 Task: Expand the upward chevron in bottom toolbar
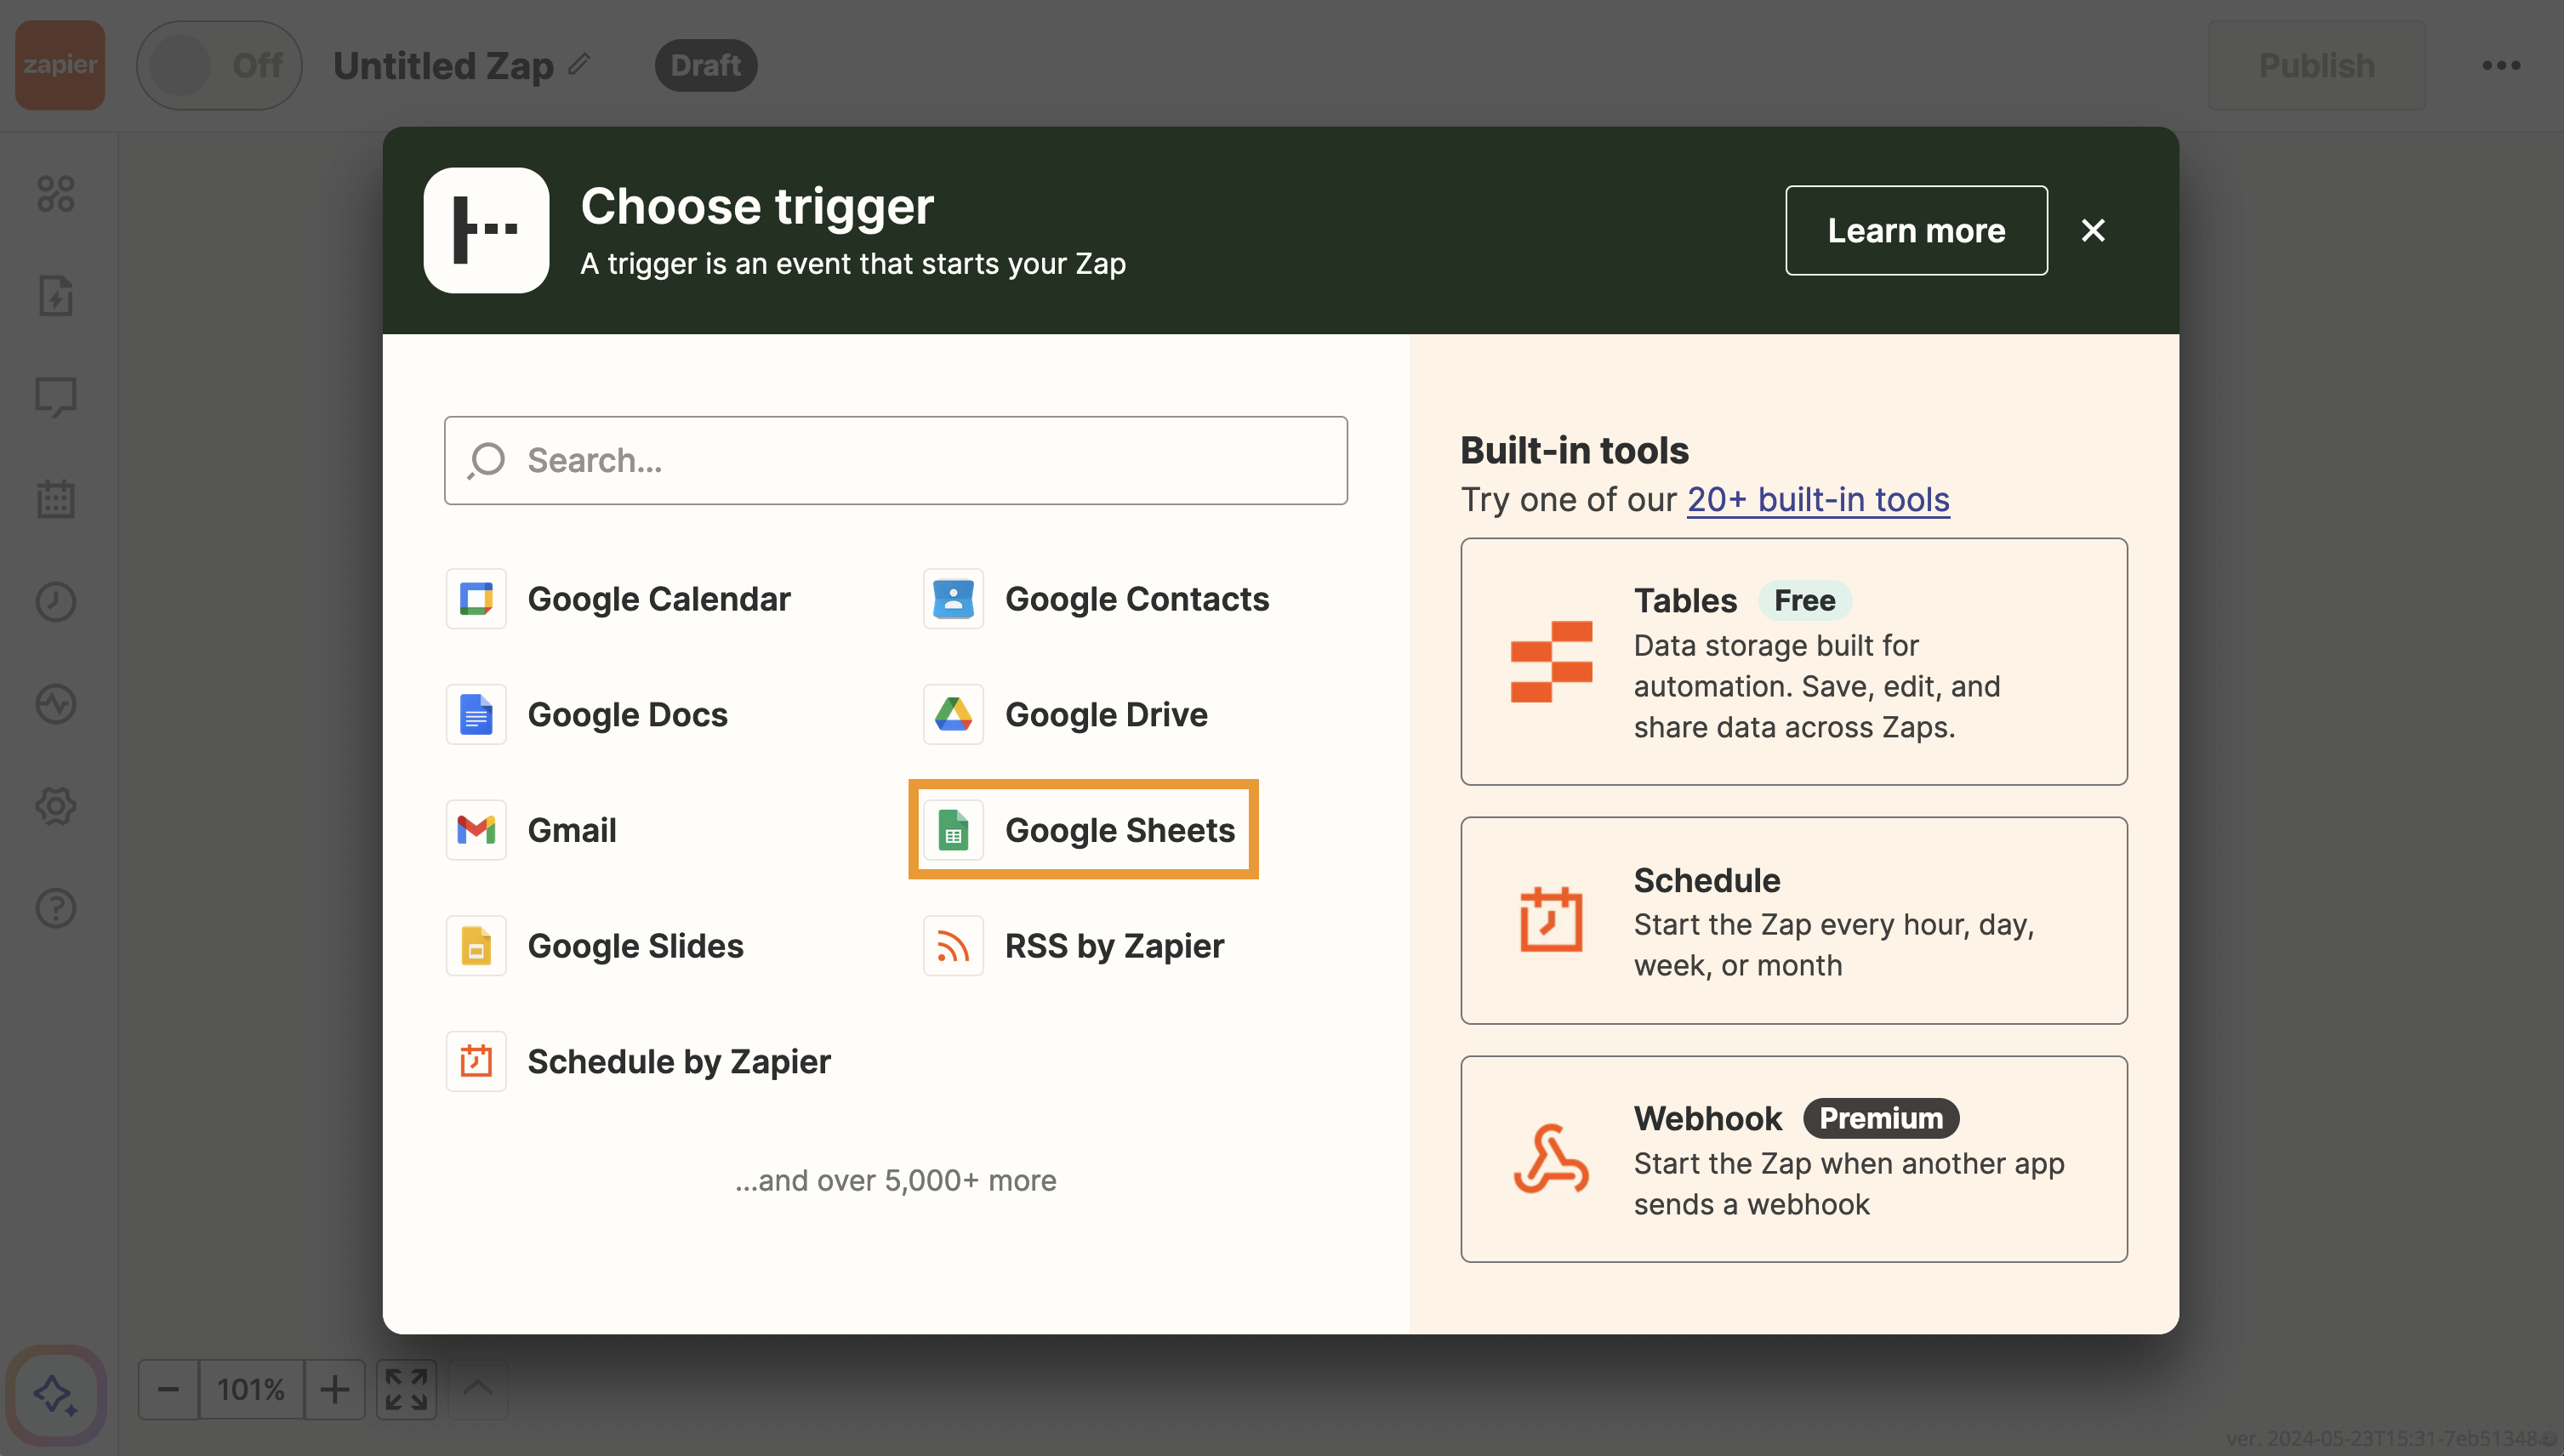coord(478,1389)
